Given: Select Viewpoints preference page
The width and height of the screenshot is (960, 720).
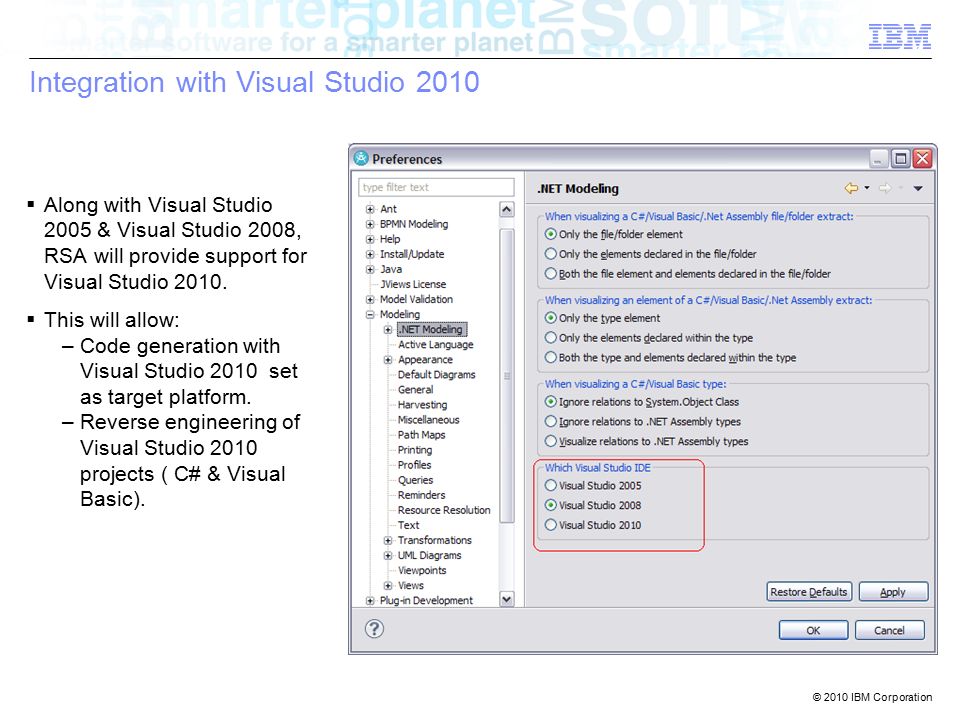Looking at the screenshot, I should (x=422, y=571).
